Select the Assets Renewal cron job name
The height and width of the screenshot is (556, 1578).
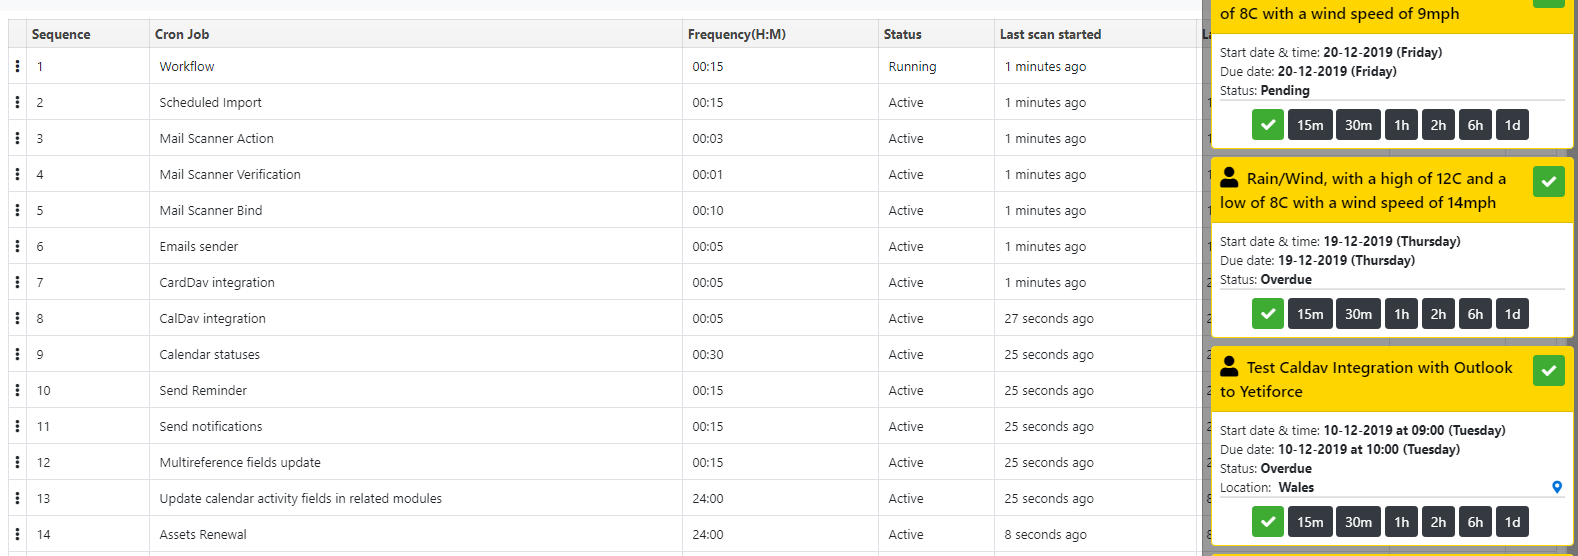pyautogui.click(x=203, y=534)
